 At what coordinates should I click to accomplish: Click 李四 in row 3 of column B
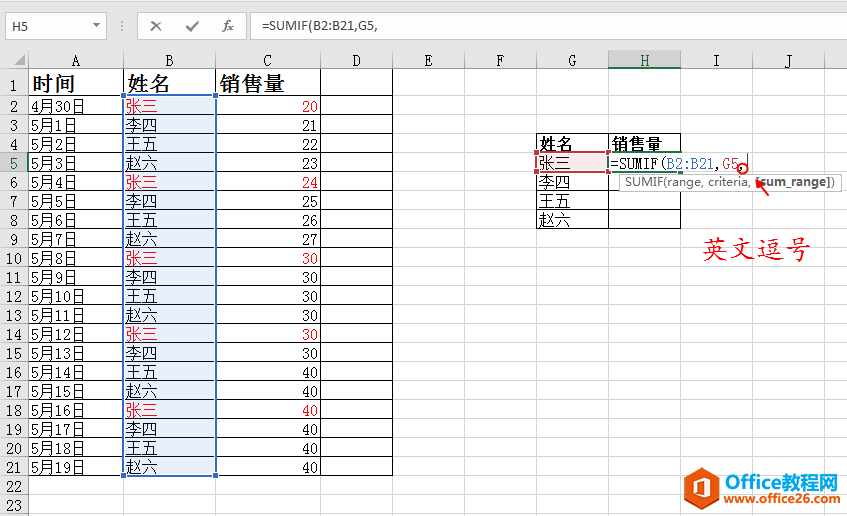(169, 125)
